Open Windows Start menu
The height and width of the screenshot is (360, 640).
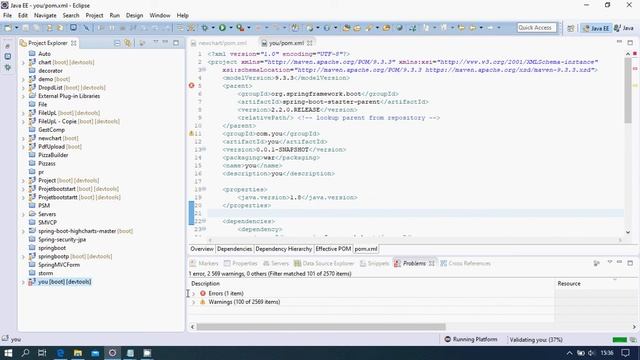click(x=8, y=353)
